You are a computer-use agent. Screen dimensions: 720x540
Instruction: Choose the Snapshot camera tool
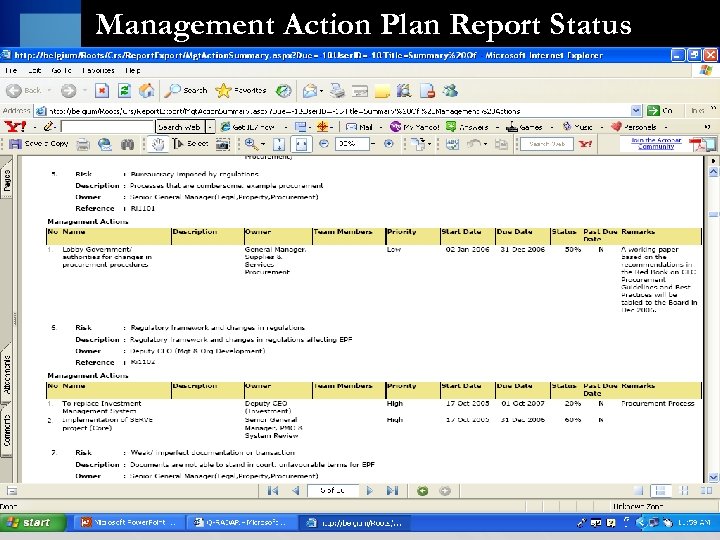coord(223,145)
